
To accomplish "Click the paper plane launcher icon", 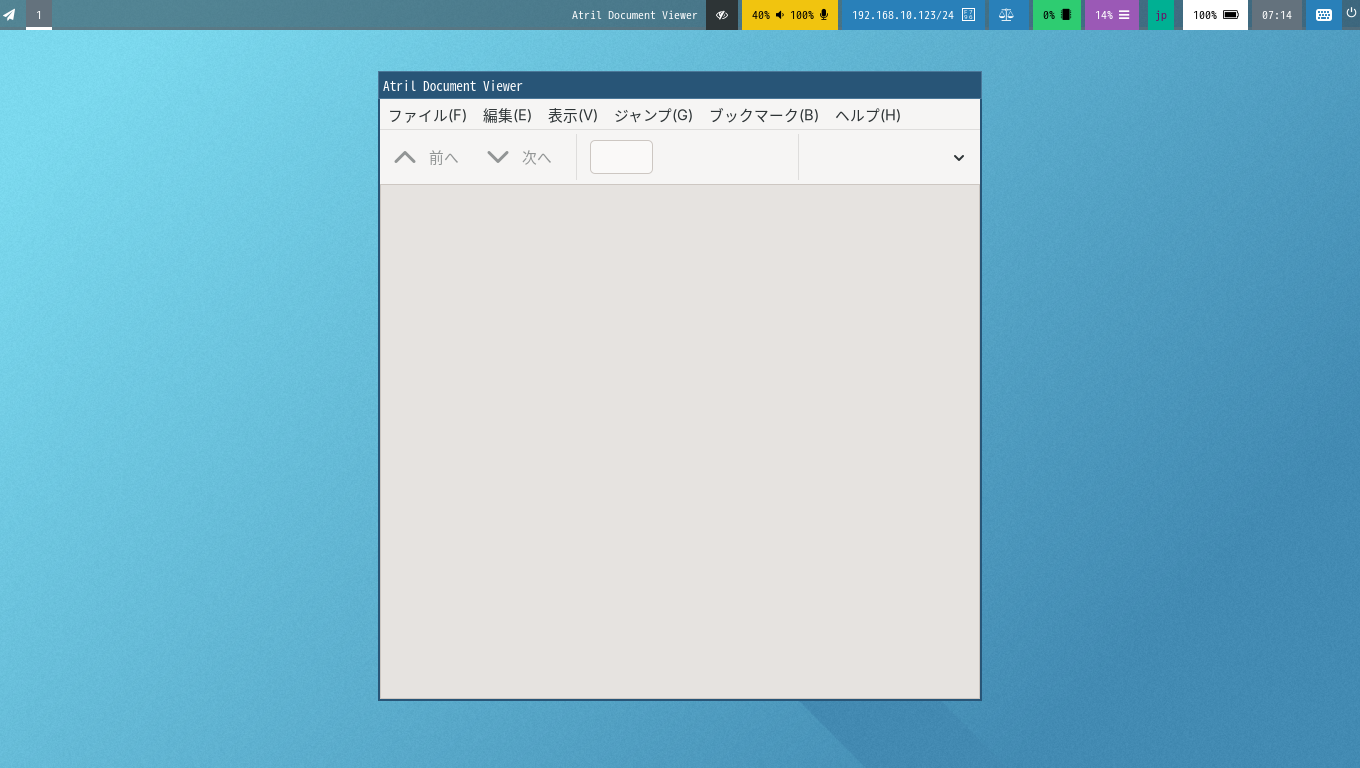I will [x=10, y=15].
